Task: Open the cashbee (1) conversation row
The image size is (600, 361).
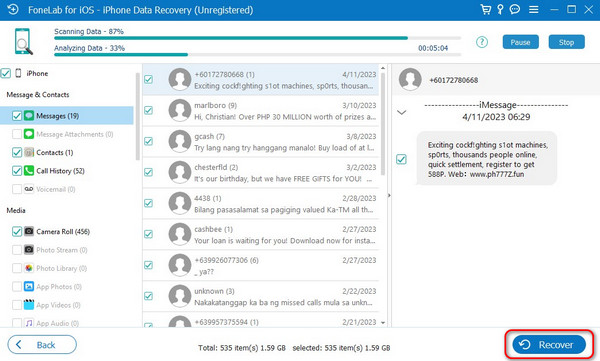Action: click(x=261, y=234)
